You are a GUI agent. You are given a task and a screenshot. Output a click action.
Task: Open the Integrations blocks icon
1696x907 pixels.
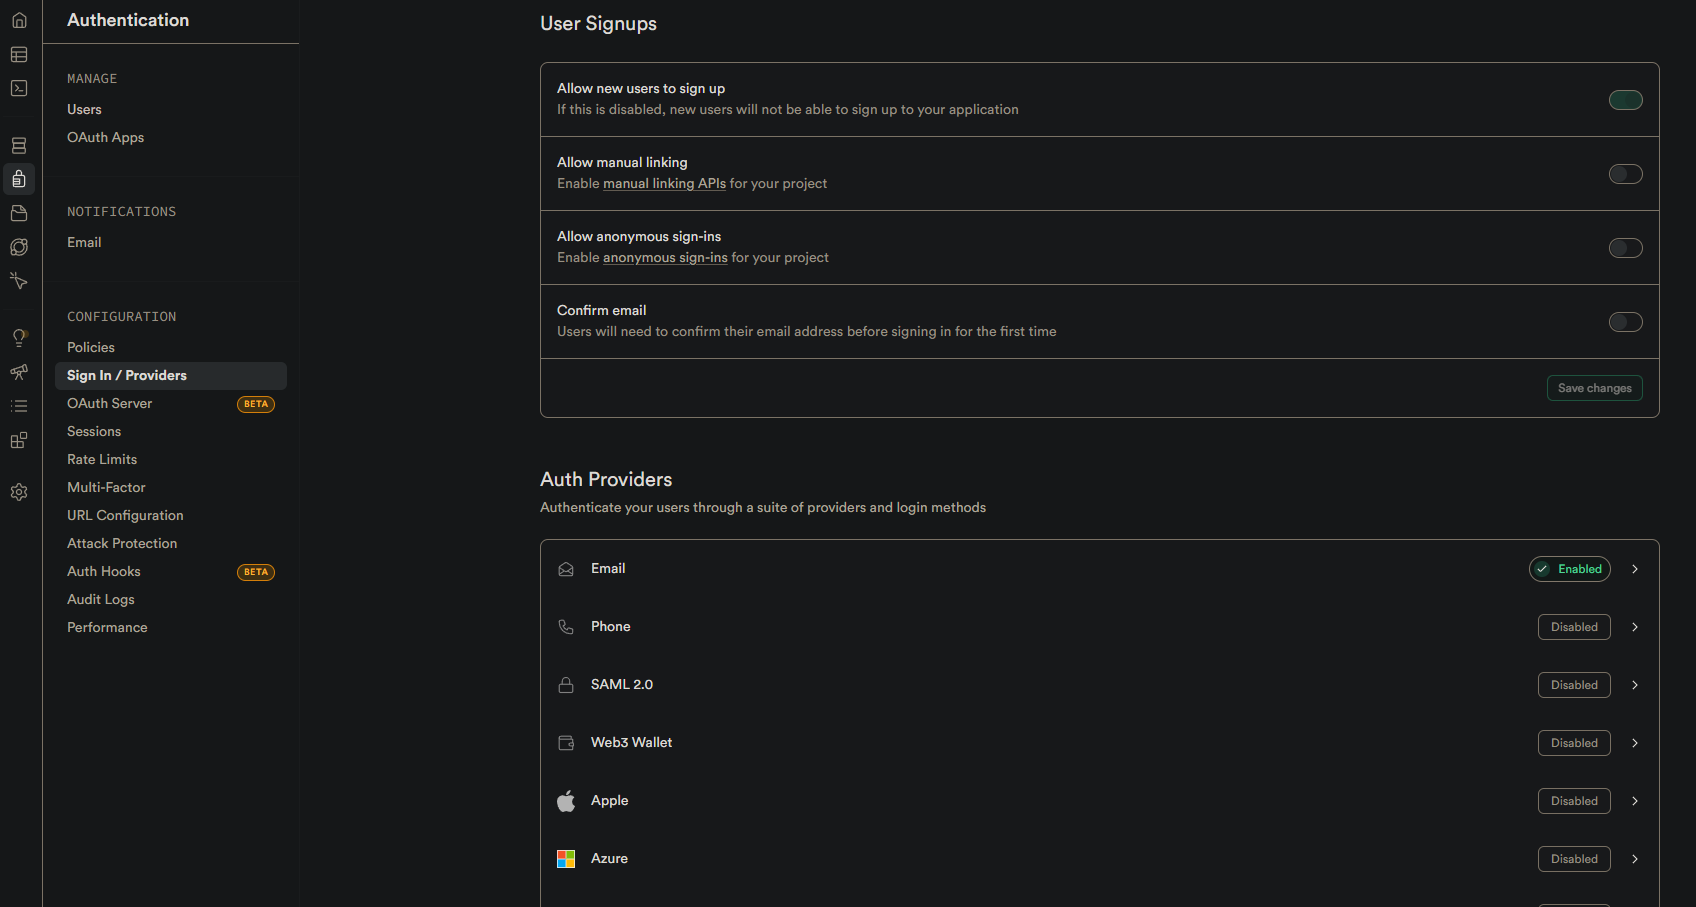pyautogui.click(x=19, y=440)
